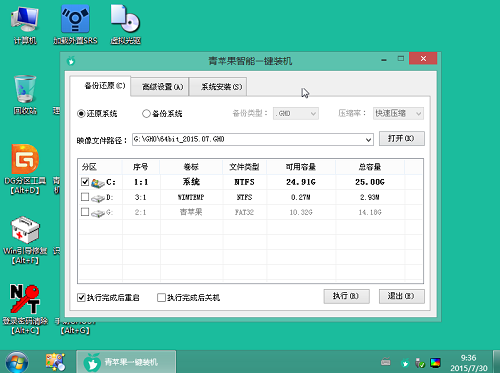
Task: Launch DG分区工具 desktop icon
Action: [25, 169]
